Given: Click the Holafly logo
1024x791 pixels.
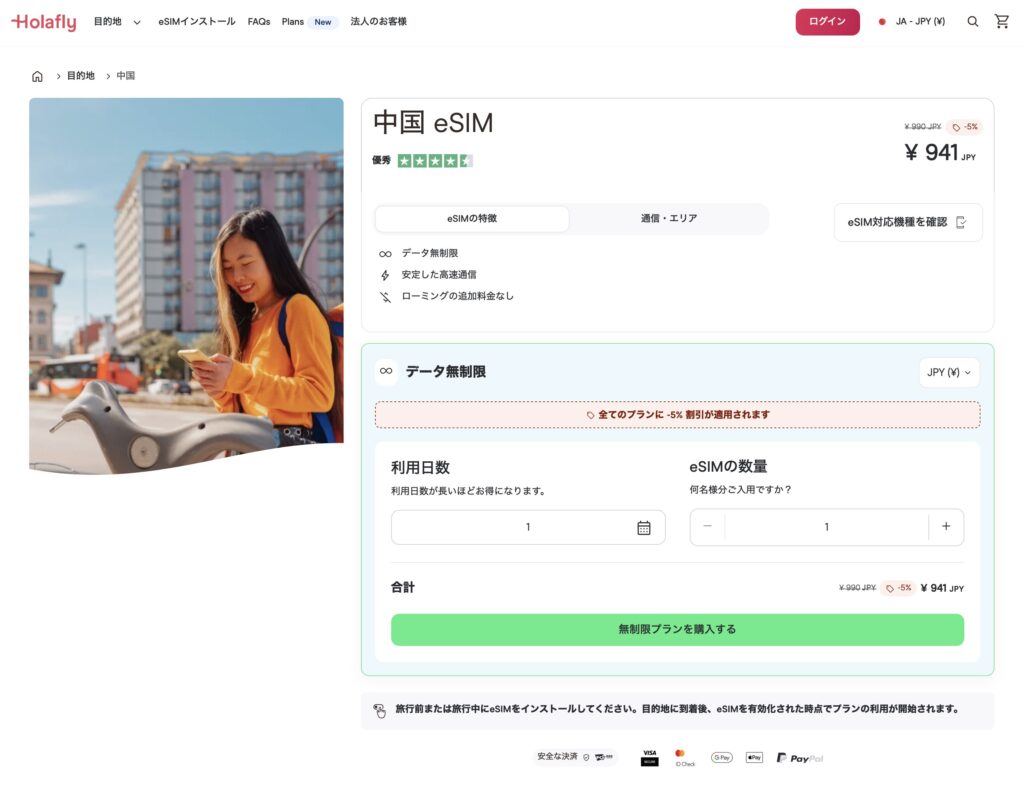Looking at the screenshot, I should (x=43, y=21).
